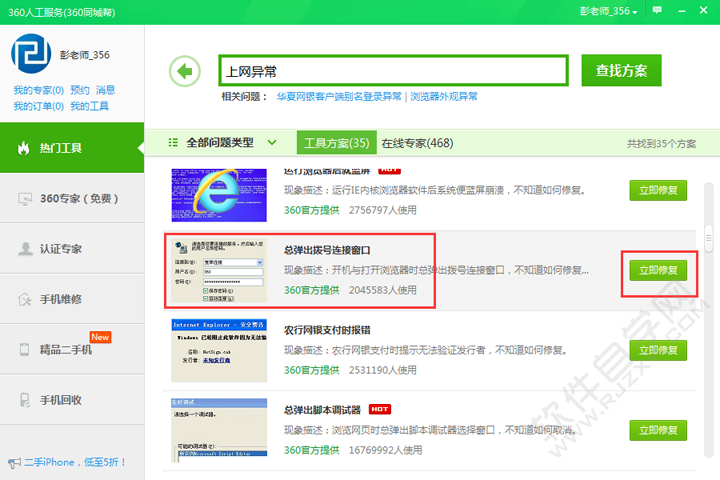720x480 pixels.
Task: Click the text 共找到35个方案
Action: pyautogui.click(x=661, y=144)
